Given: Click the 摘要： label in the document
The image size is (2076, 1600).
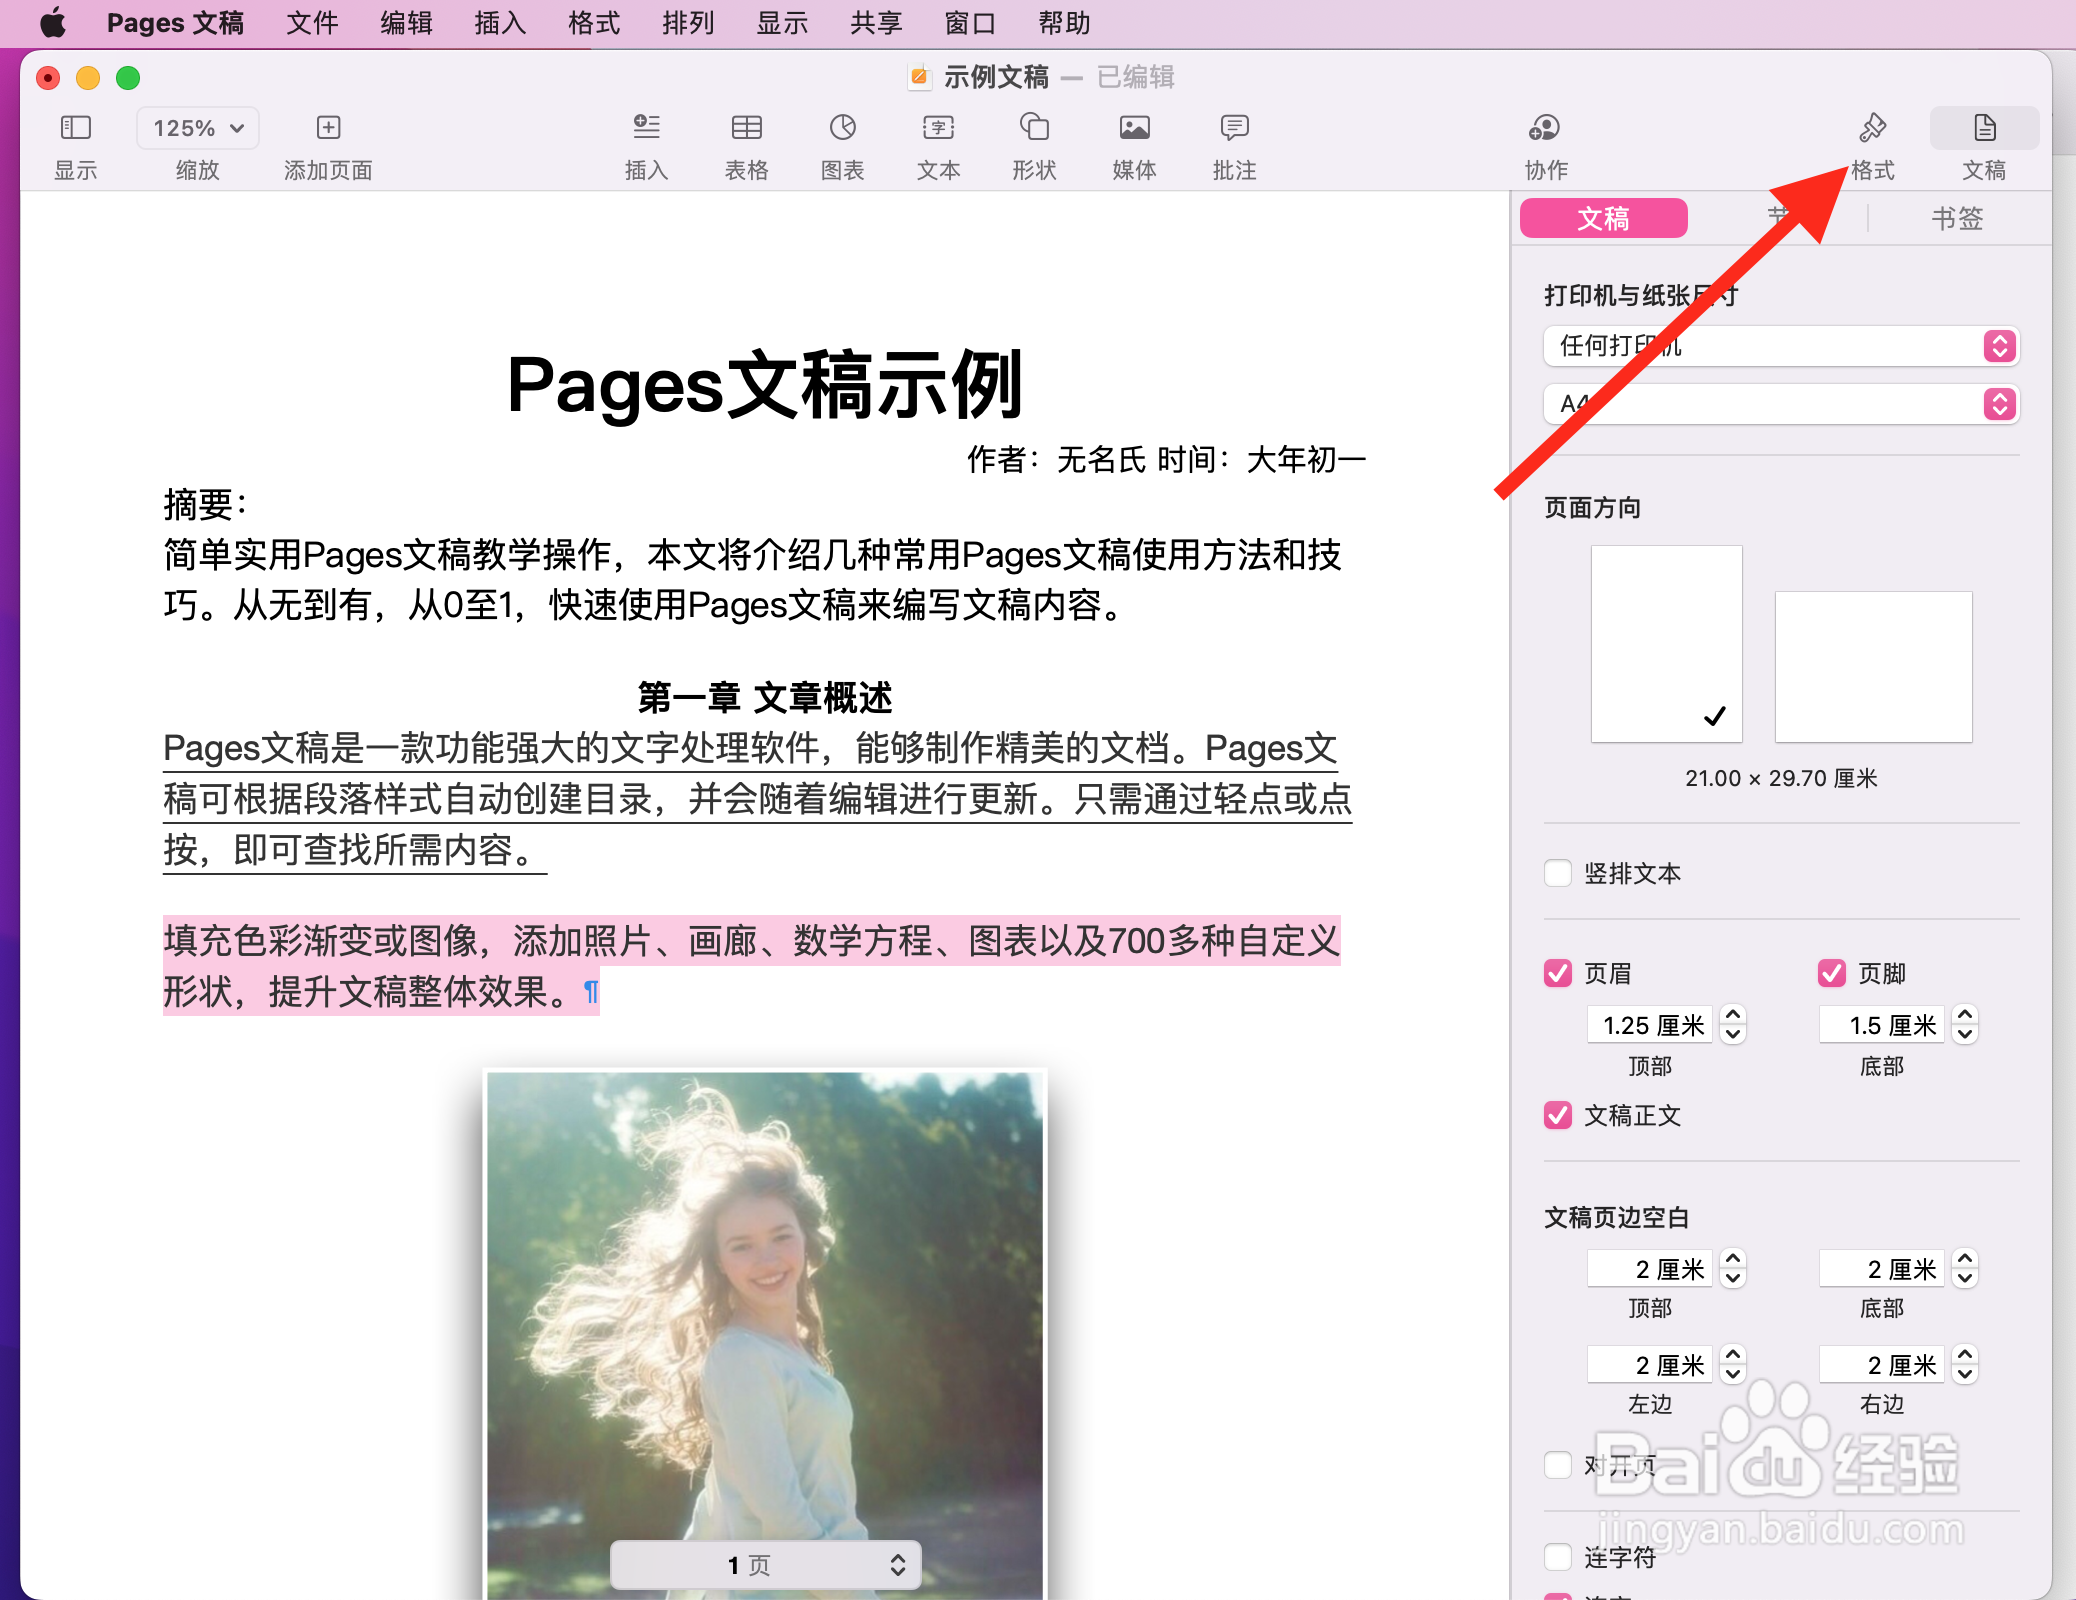Looking at the screenshot, I should [x=205, y=504].
